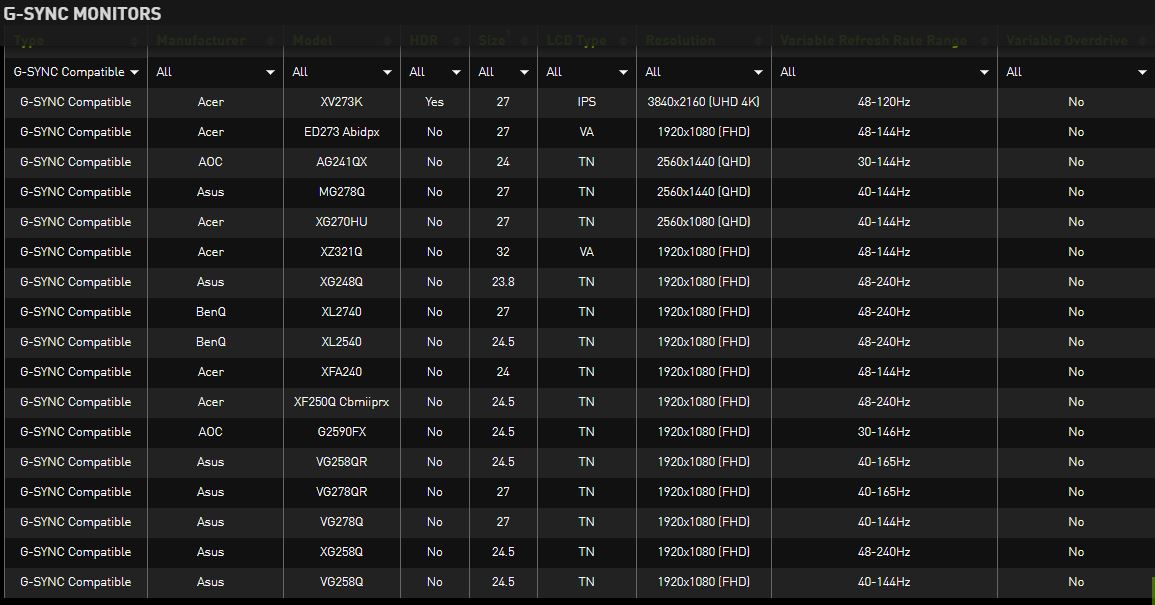Open the Variable Overdrive filter dropdown

click(x=1076, y=72)
